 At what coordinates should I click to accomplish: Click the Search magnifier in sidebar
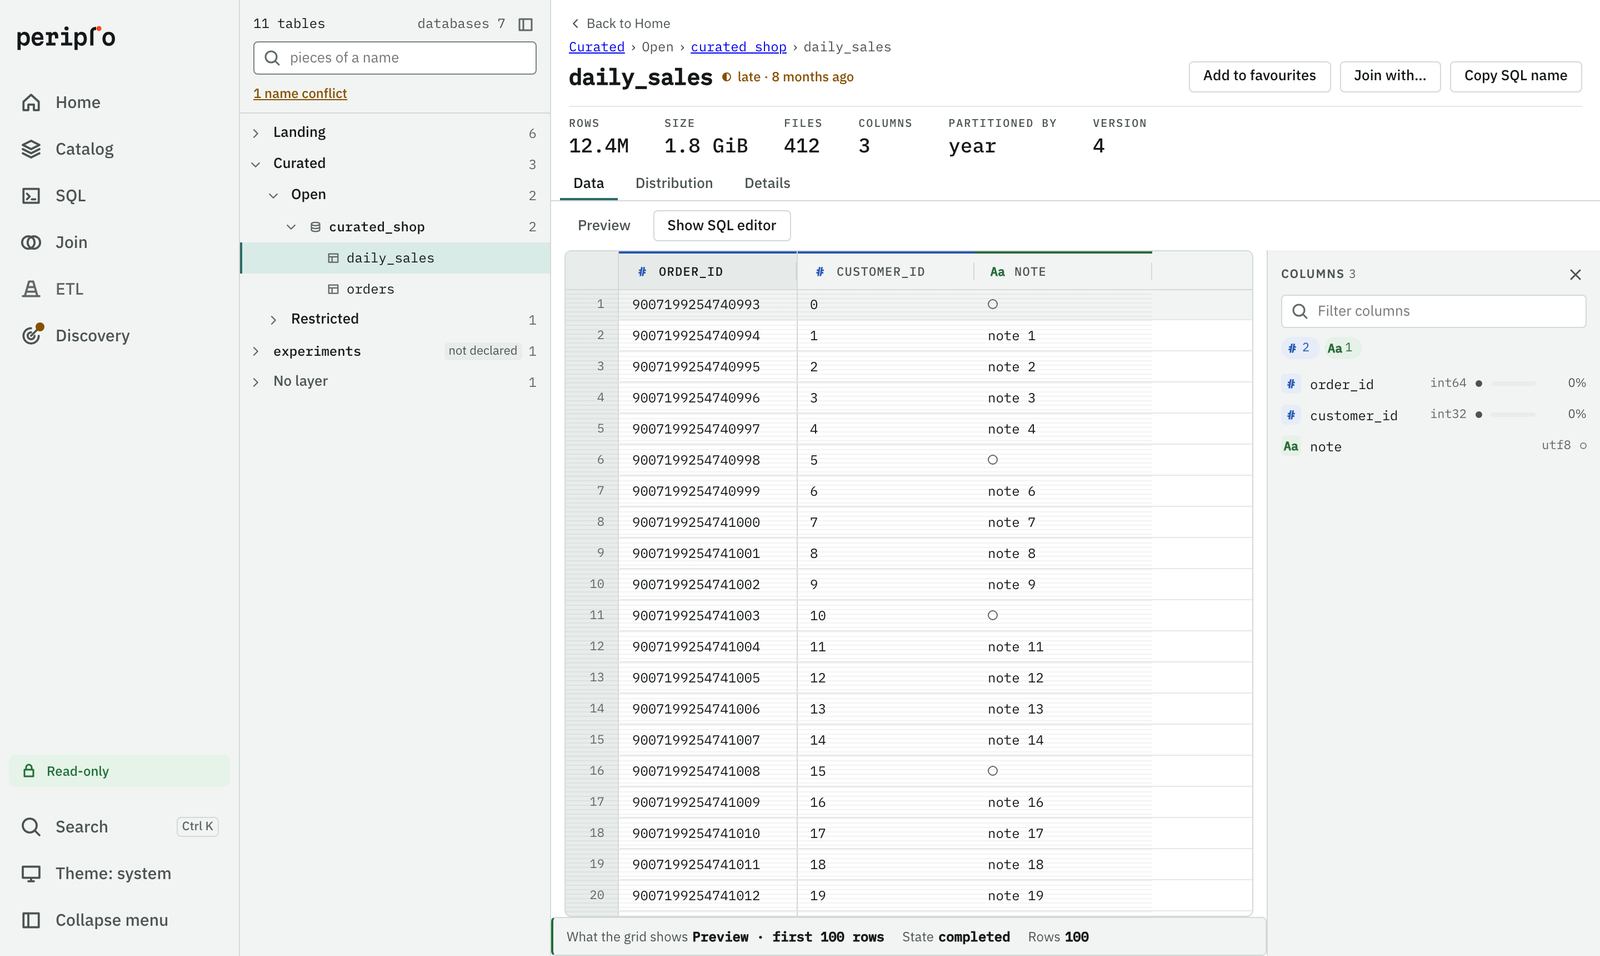click(x=31, y=827)
